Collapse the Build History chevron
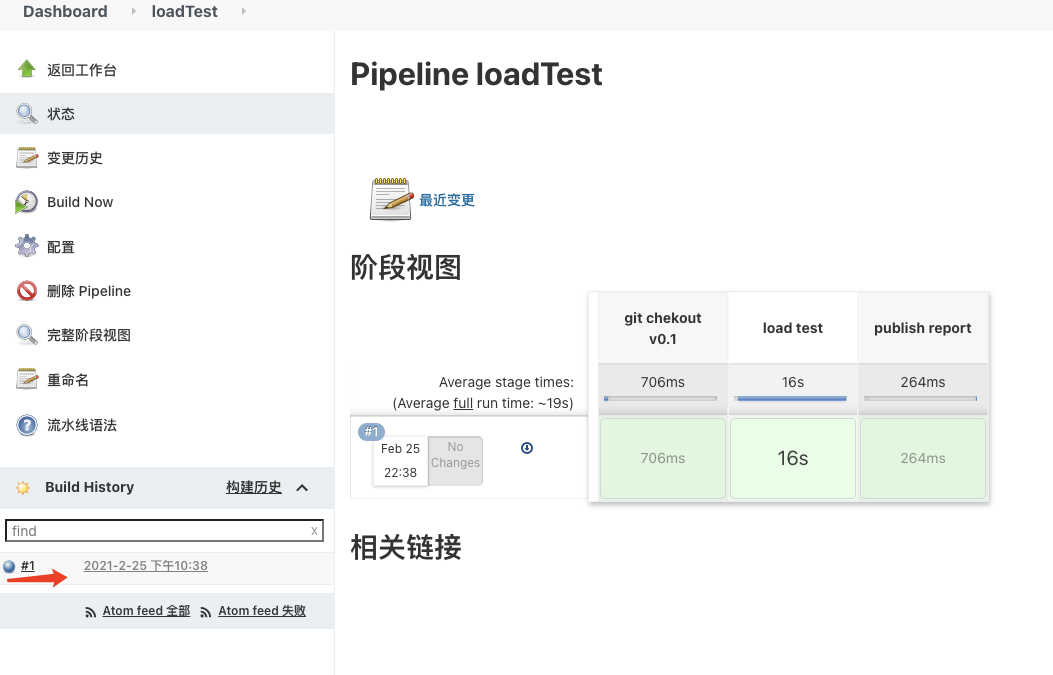The height and width of the screenshot is (675, 1053). (x=302, y=488)
